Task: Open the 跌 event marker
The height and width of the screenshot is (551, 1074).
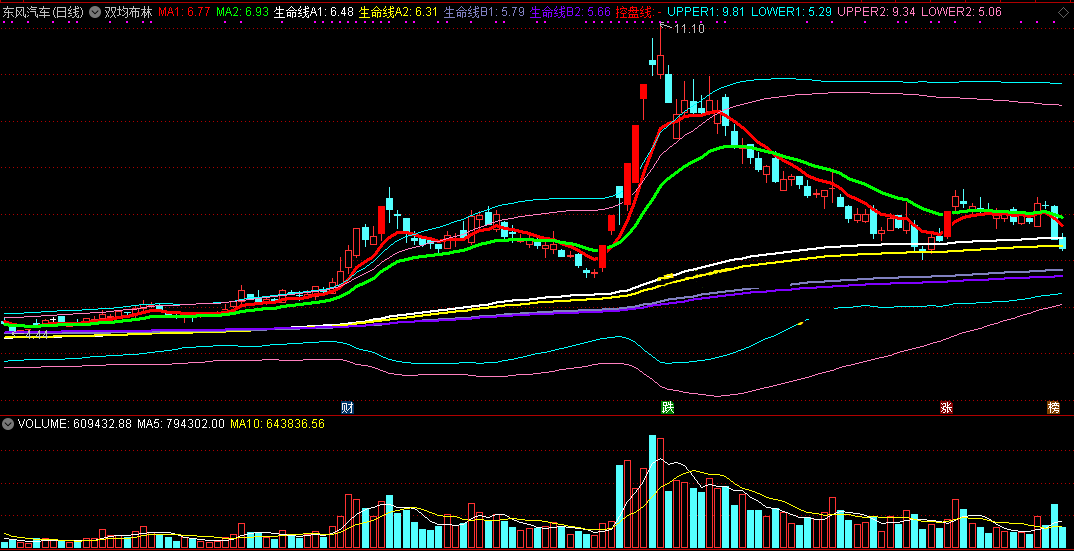Action: coord(667,408)
